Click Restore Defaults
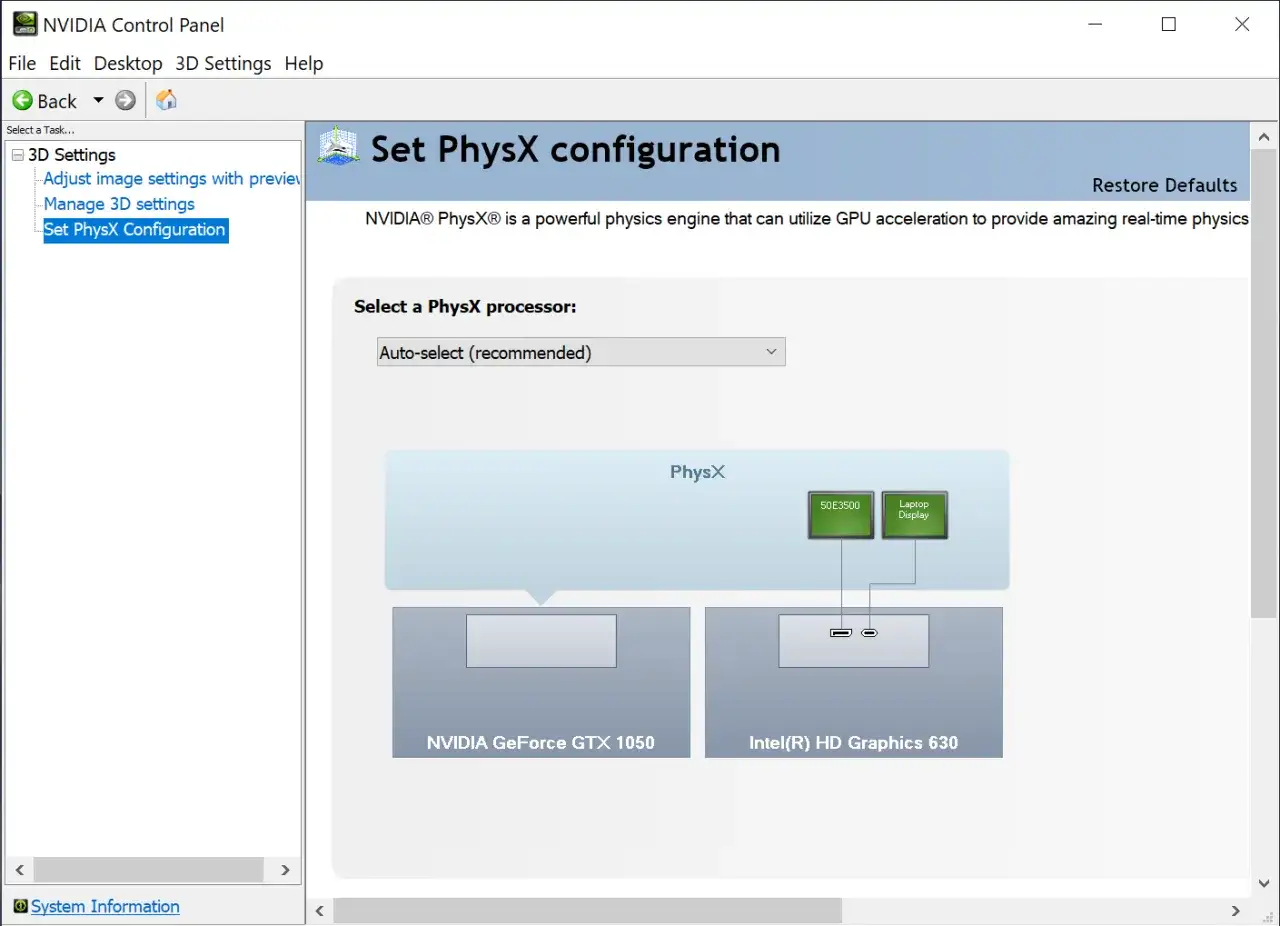Screen dimensions: 1280x926 tap(1164, 185)
